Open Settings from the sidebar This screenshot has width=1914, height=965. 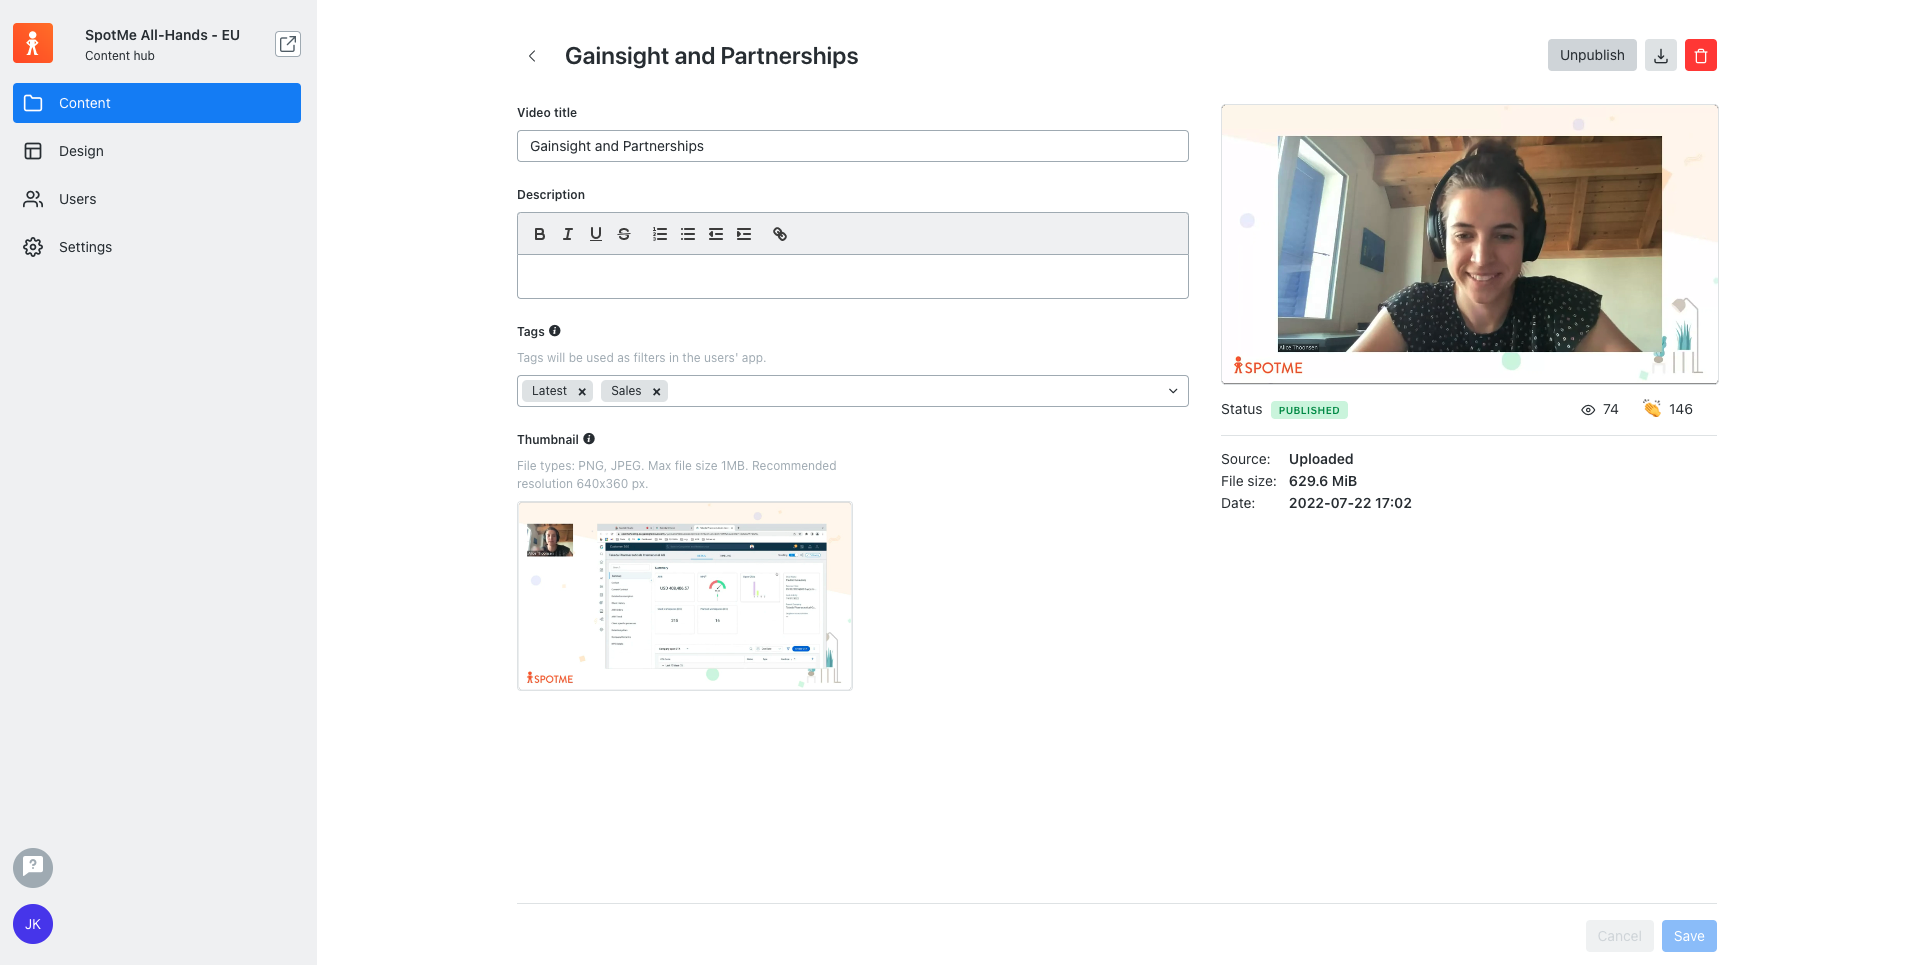157,247
